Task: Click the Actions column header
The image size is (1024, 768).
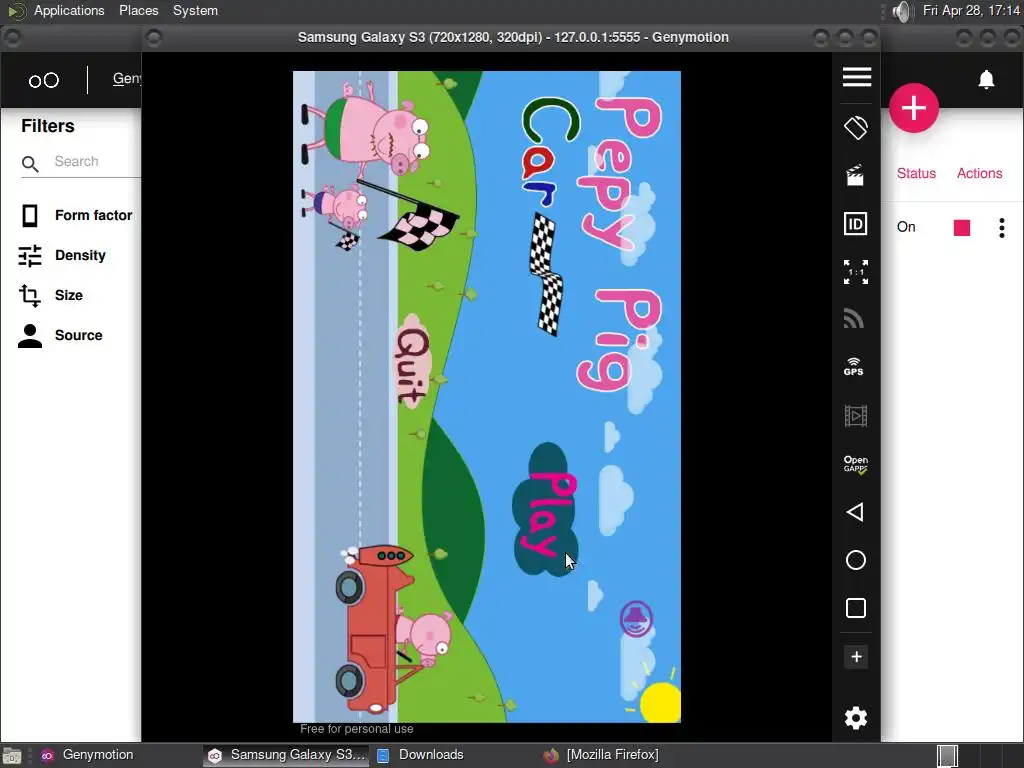Action: (979, 173)
